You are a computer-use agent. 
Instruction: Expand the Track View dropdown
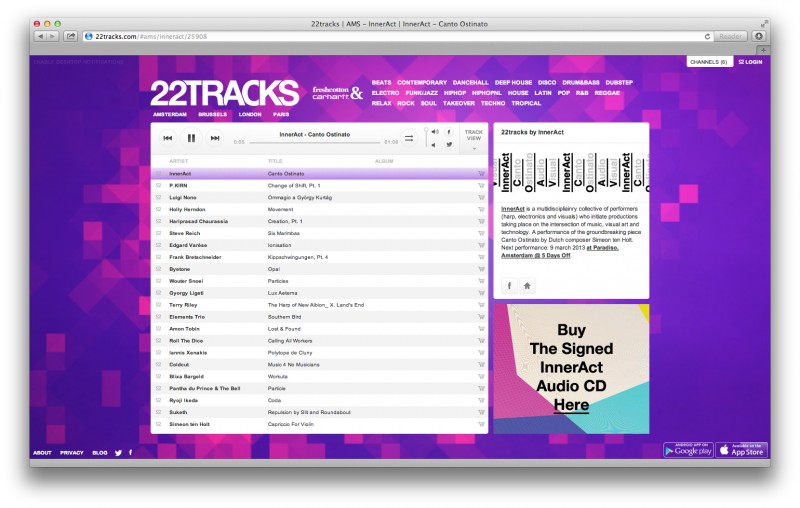(473, 139)
